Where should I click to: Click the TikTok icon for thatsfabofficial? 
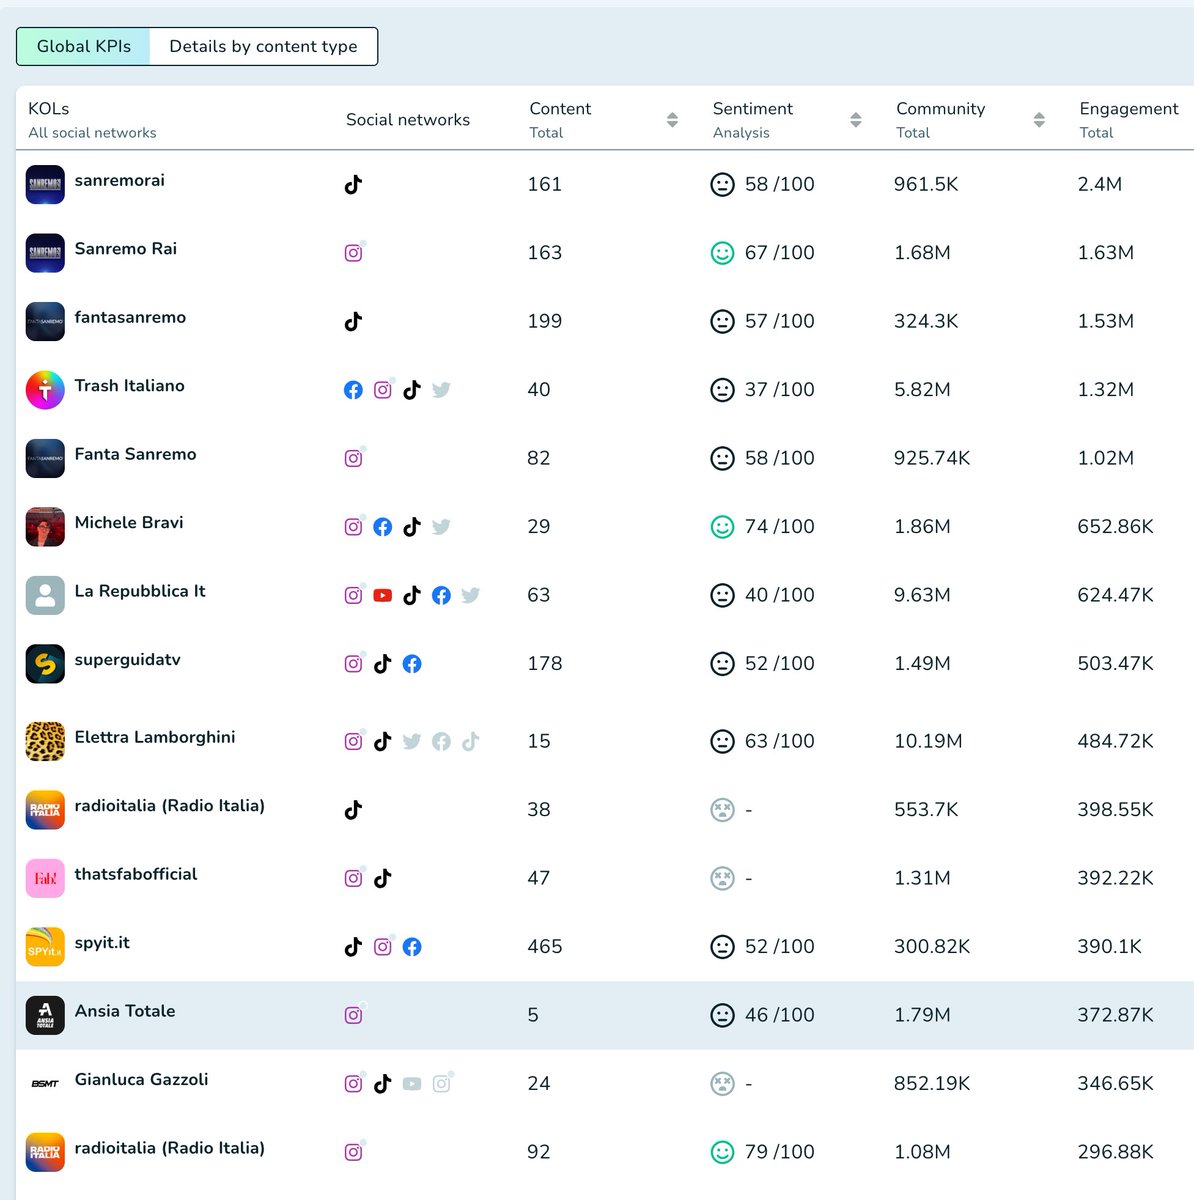click(x=383, y=878)
